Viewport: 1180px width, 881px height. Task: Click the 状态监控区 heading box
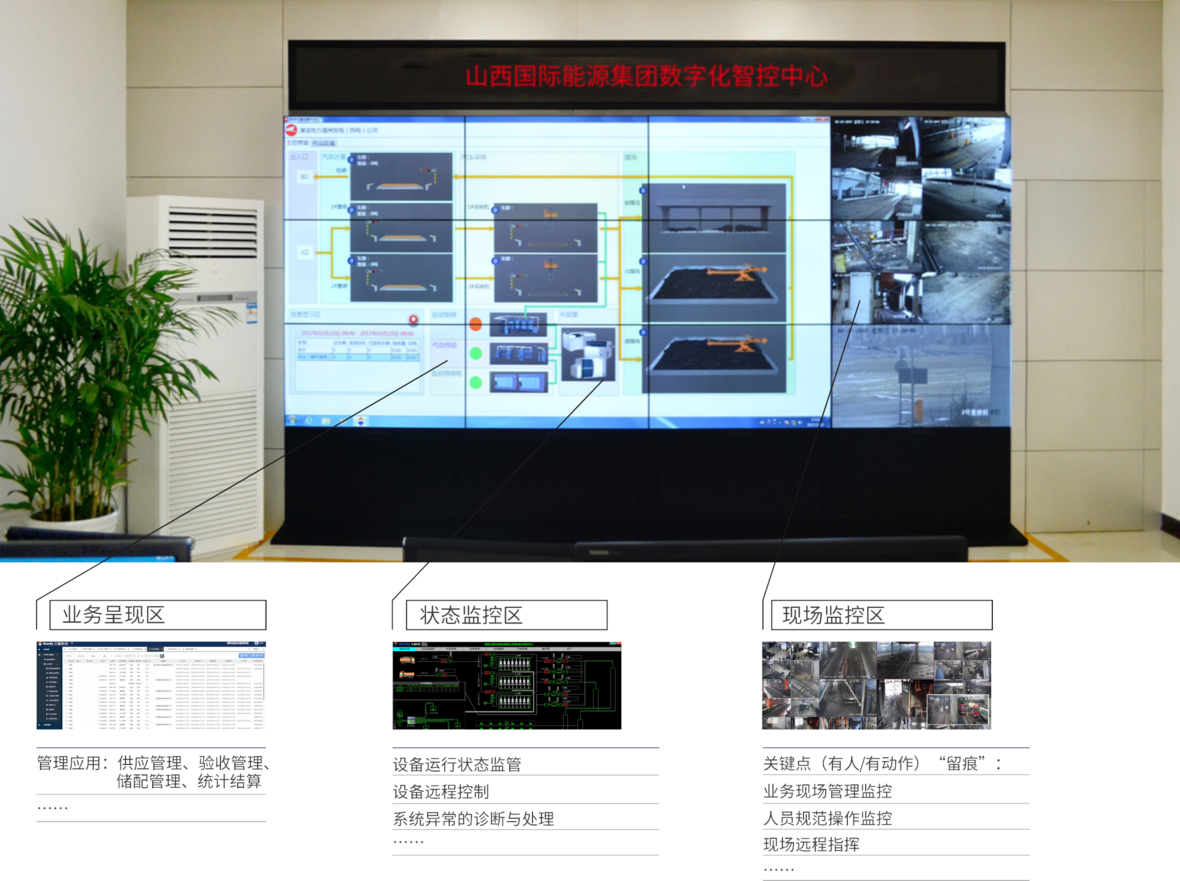(x=506, y=615)
